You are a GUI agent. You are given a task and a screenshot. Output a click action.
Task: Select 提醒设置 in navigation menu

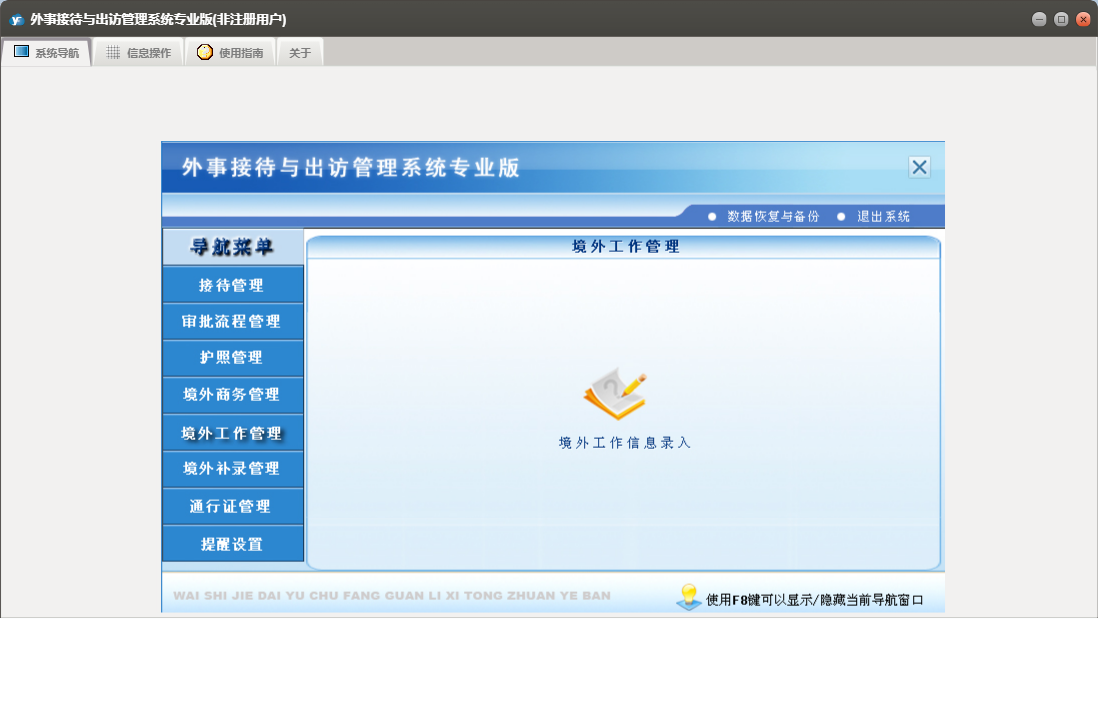(x=232, y=544)
